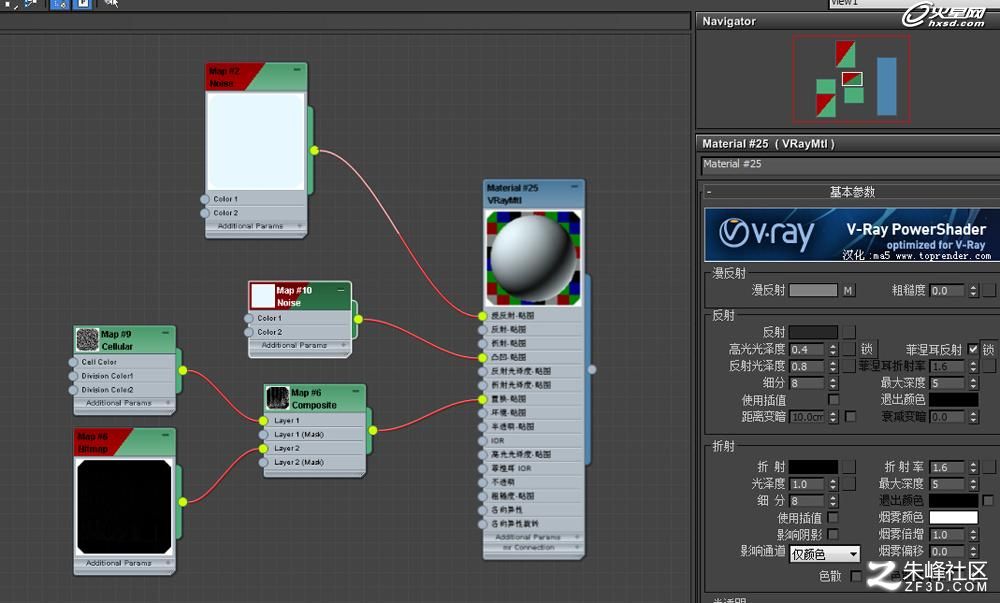Click Layer 1 socket on Composite node
The width and height of the screenshot is (1000, 603).
tap(263, 421)
